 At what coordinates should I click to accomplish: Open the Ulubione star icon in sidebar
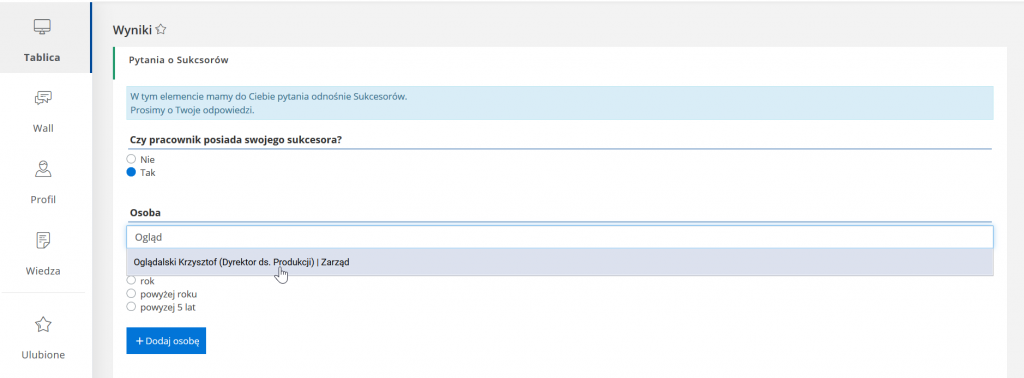pyautogui.click(x=42, y=324)
